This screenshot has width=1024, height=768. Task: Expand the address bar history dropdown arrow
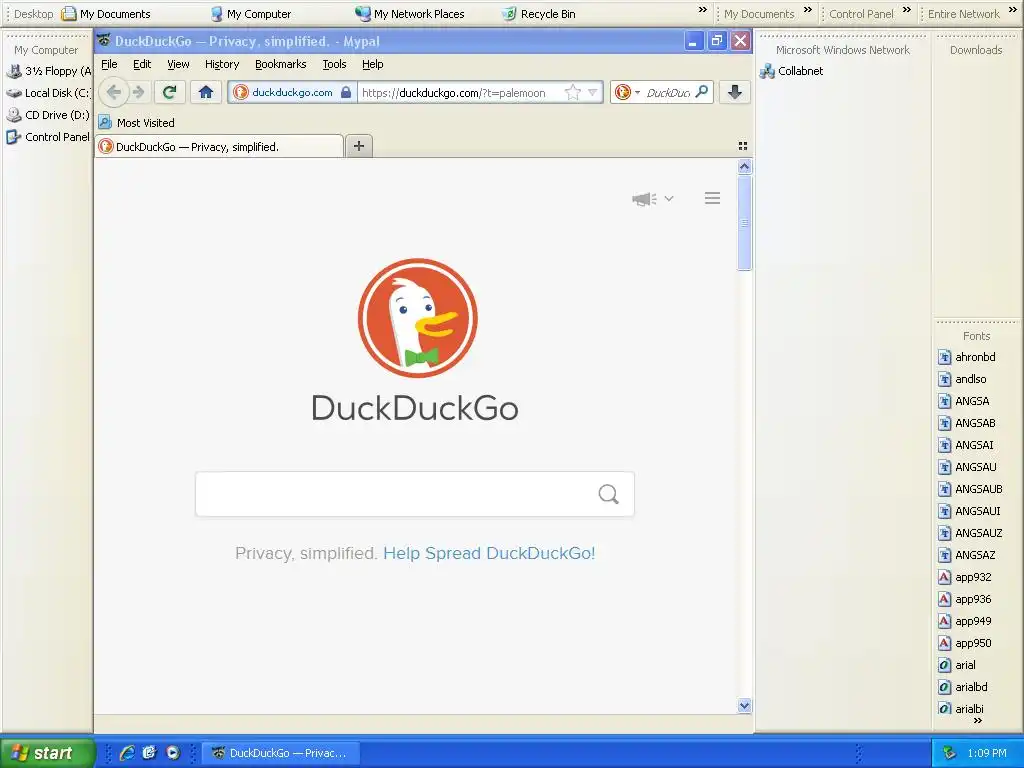click(592, 92)
